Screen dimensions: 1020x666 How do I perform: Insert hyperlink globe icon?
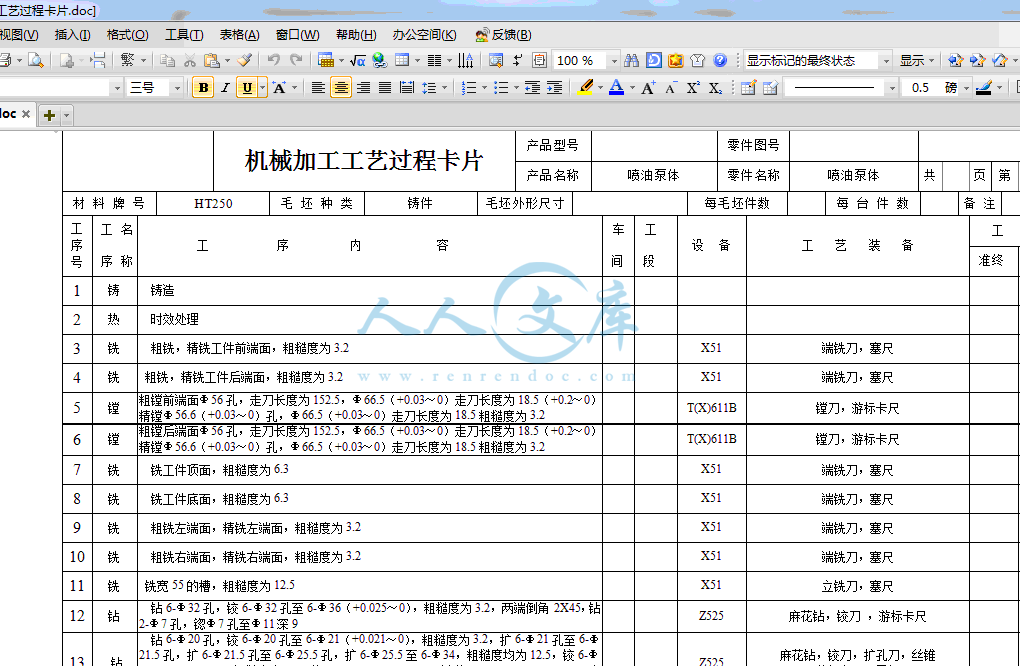(x=379, y=60)
